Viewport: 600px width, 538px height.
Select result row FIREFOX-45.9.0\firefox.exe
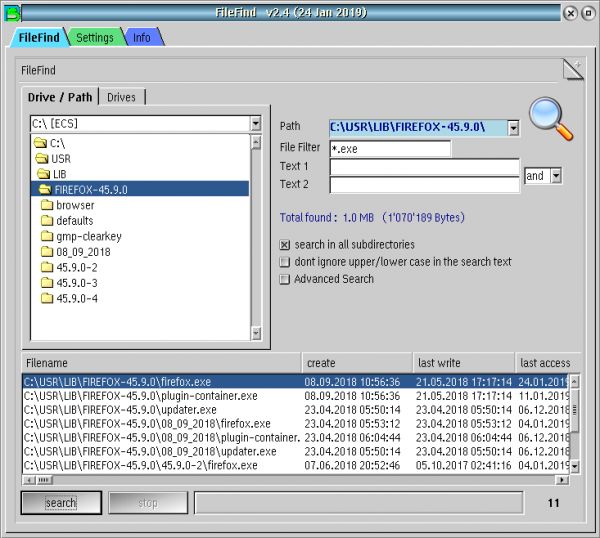tap(295, 382)
